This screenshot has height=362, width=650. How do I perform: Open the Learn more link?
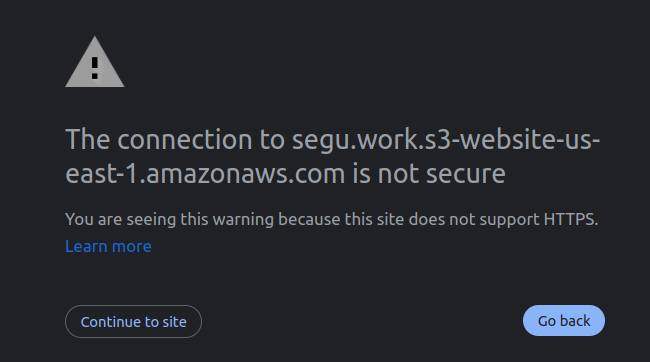tap(108, 246)
